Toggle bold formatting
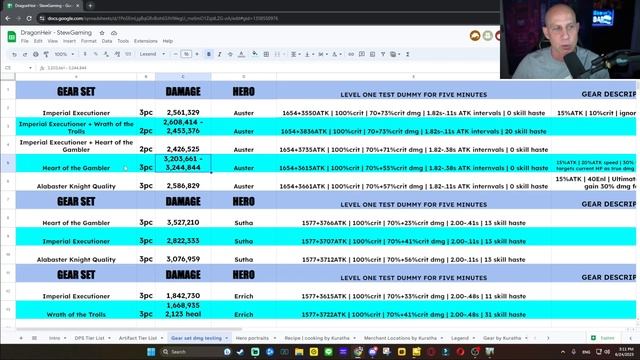 [x=209, y=54]
